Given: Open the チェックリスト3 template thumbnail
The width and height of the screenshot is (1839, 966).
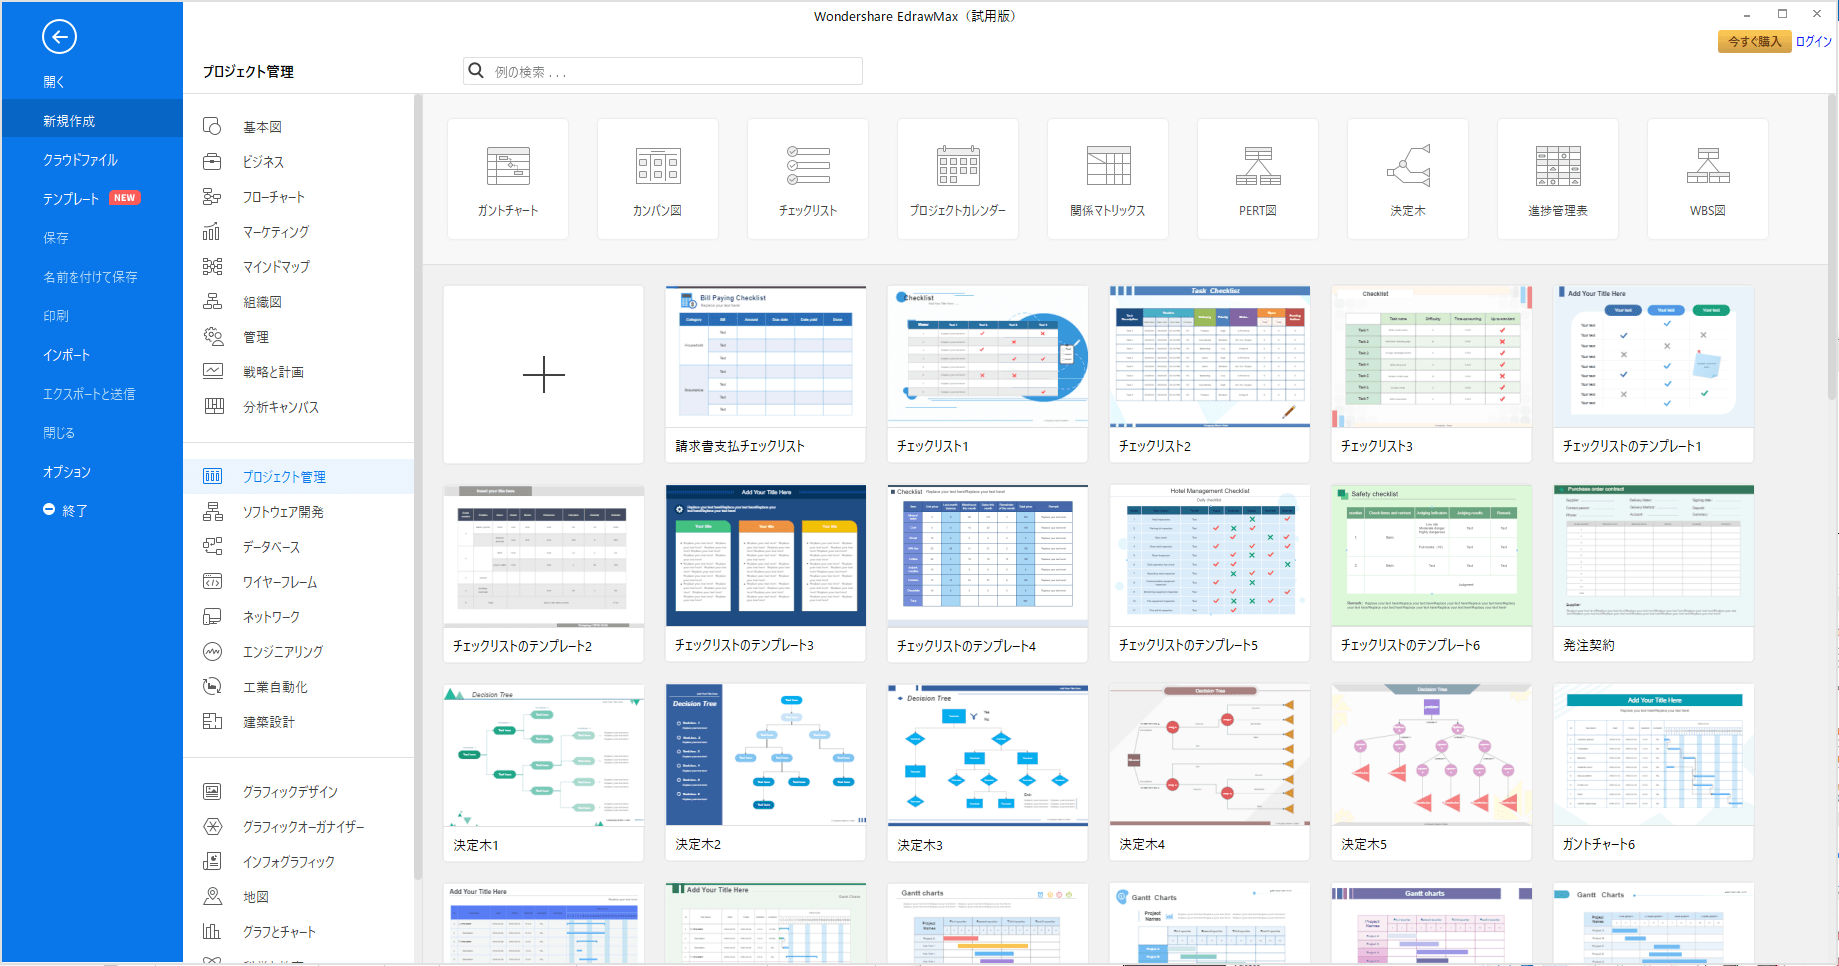Looking at the screenshot, I should click(x=1432, y=374).
